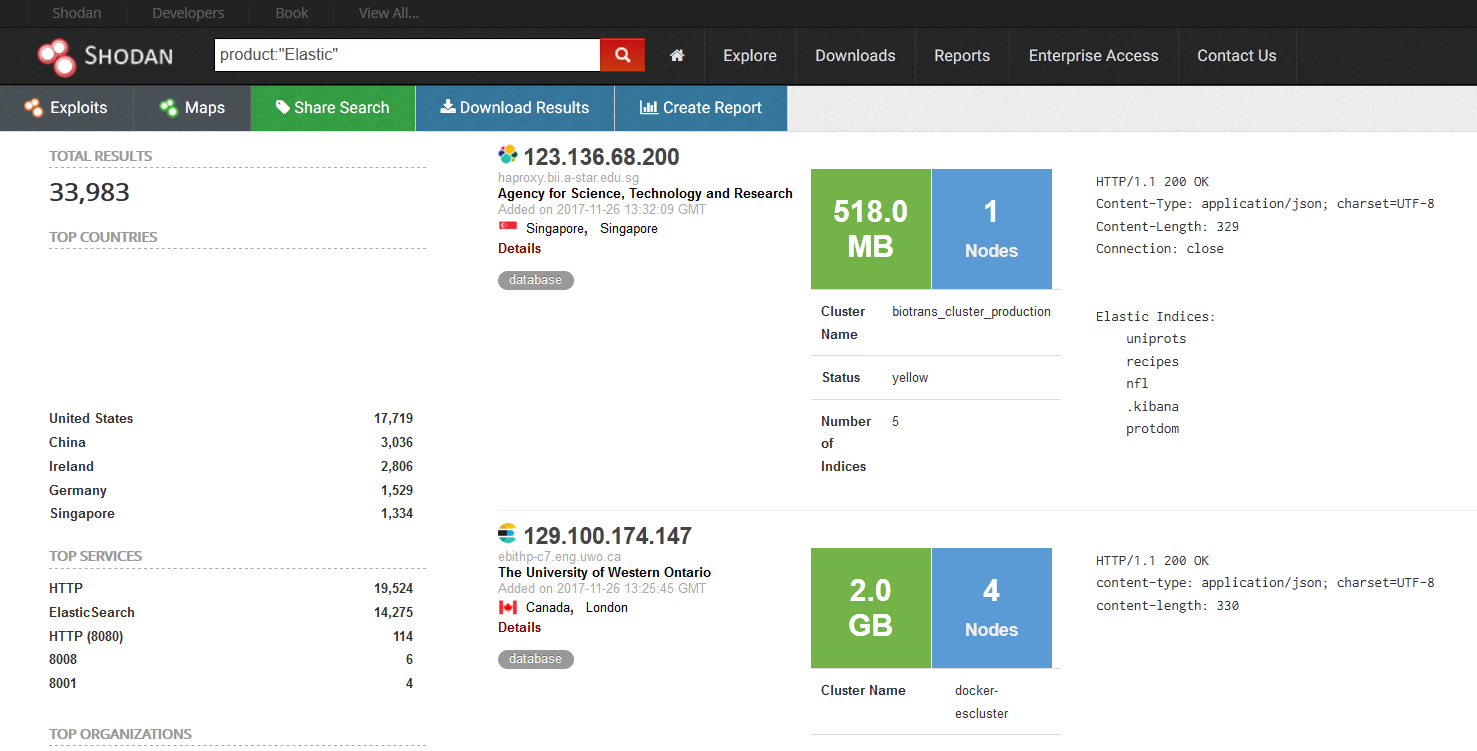
Task: Click database tag under Singapore result
Action: (x=535, y=280)
